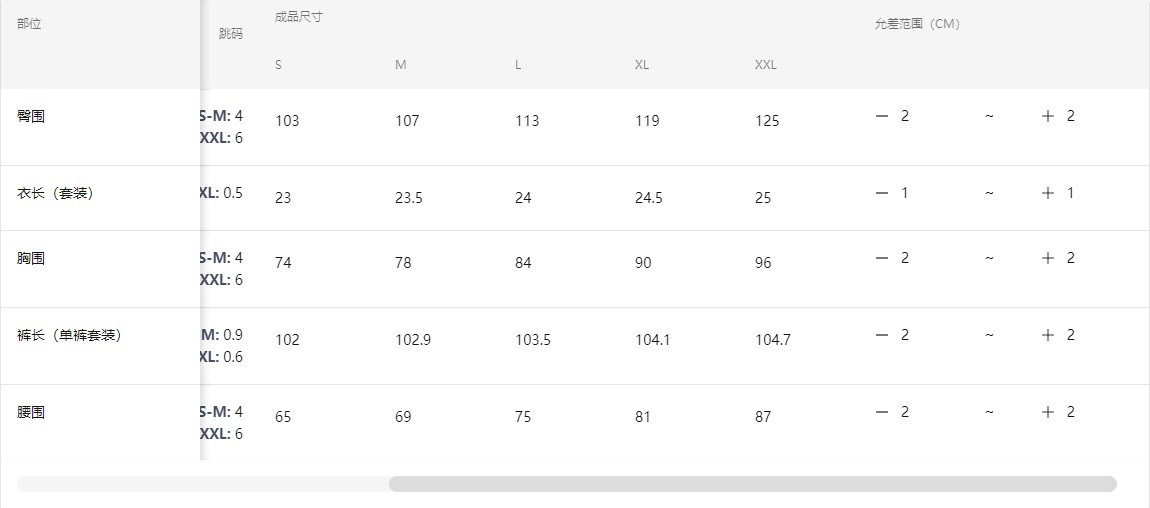This screenshot has width=1150, height=508.
Task: Click the 102.9 cell in the table
Action: (413, 340)
